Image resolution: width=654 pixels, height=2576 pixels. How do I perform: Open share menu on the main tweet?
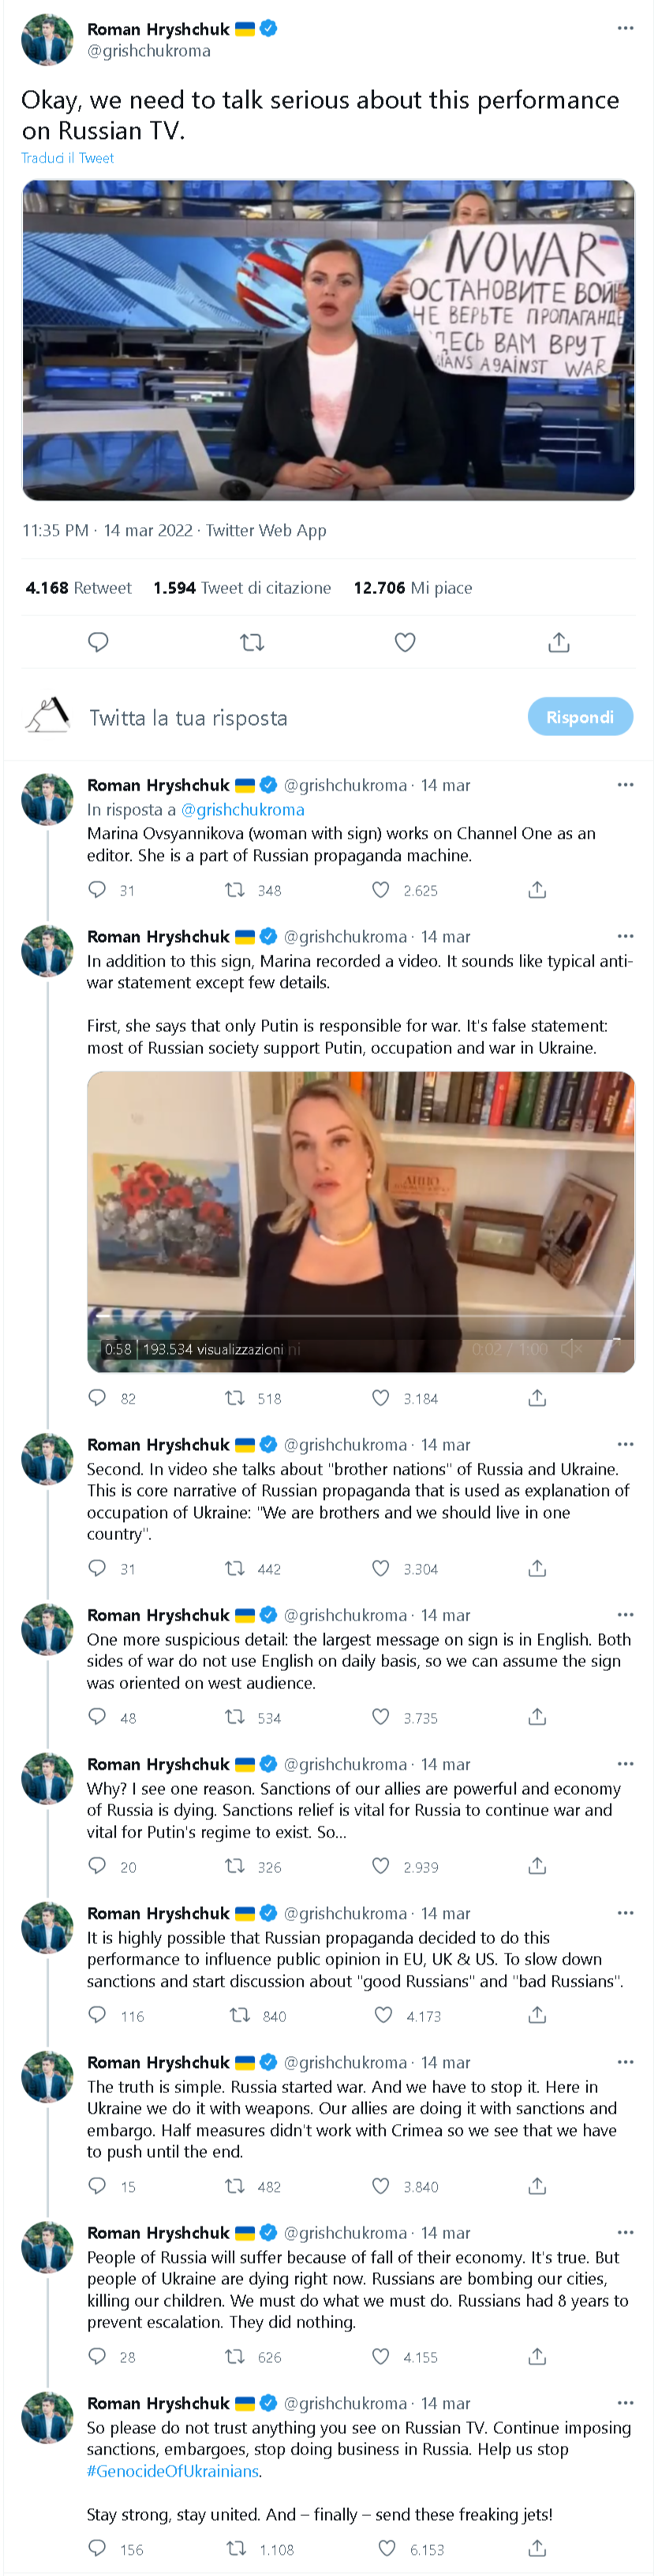click(559, 642)
